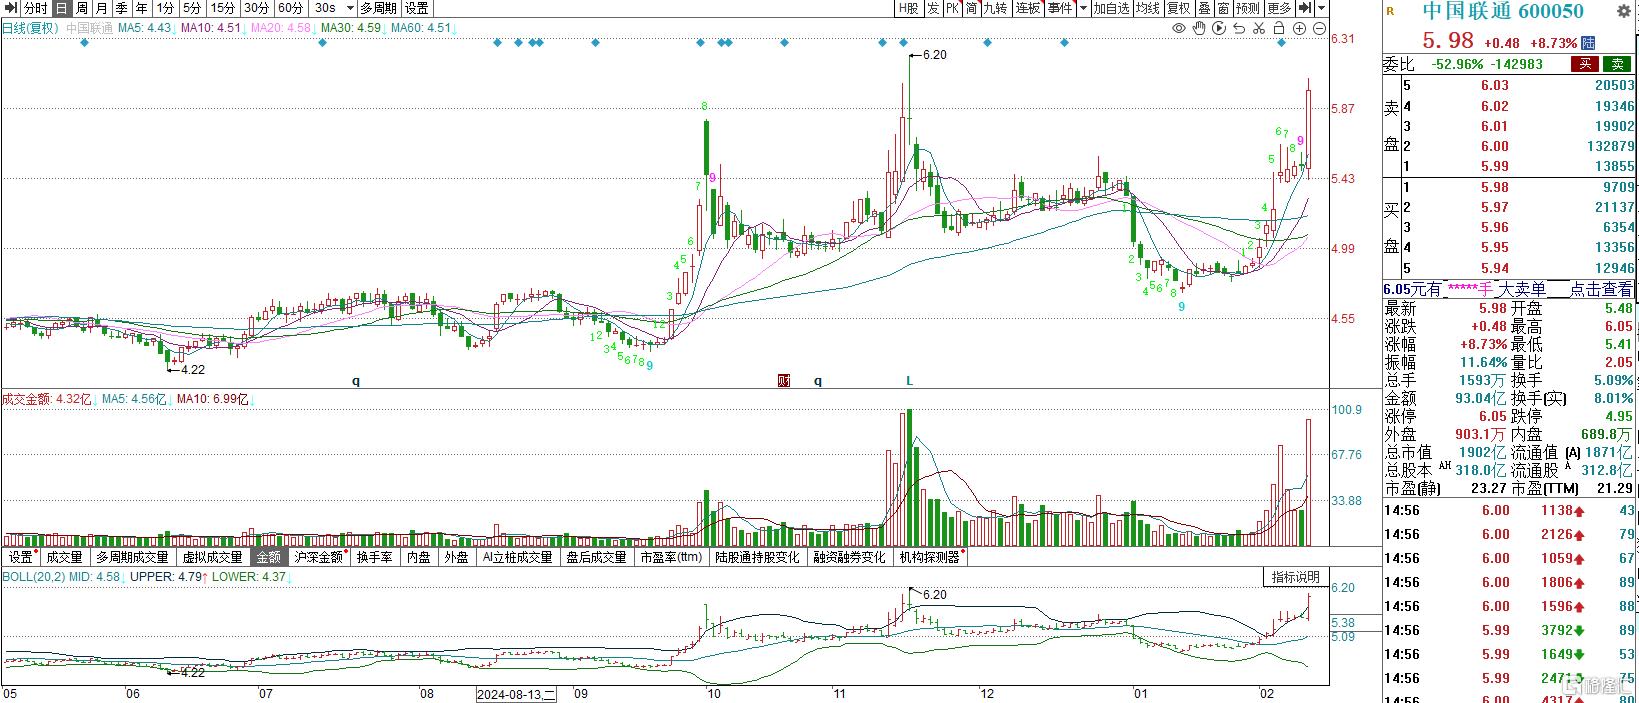This screenshot has height=703, width=1639.
Task: Toggle the 九转 indicator
Action: (x=996, y=8)
